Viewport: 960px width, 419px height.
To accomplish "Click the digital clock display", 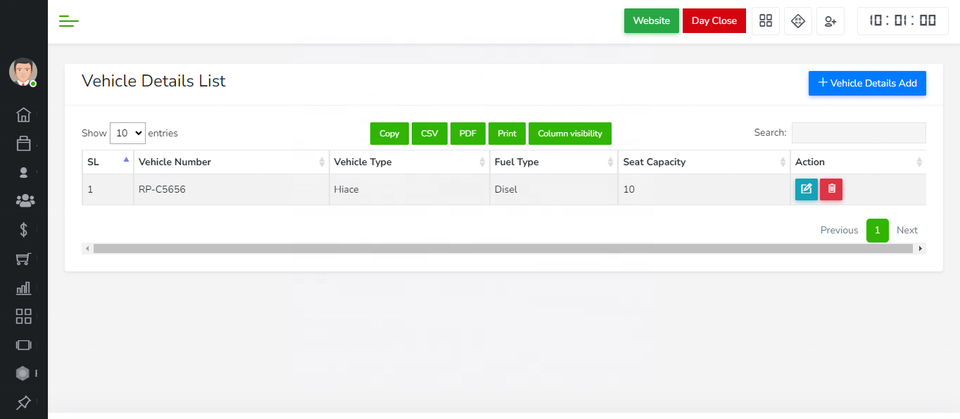I will (x=902, y=21).
